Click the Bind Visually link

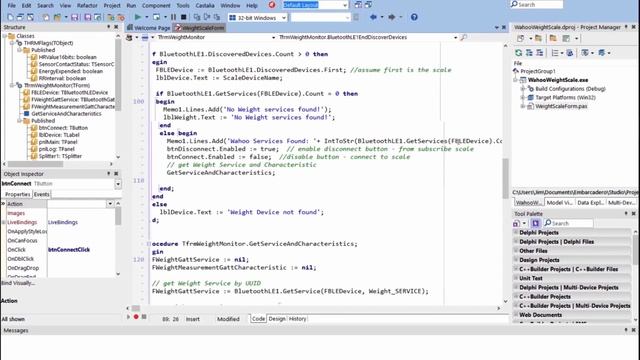(x=18, y=283)
